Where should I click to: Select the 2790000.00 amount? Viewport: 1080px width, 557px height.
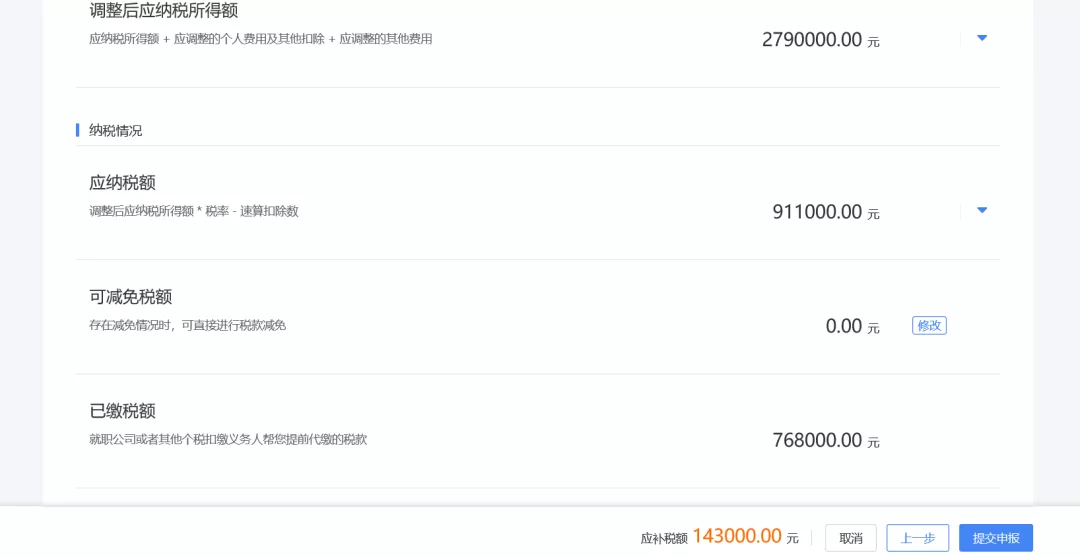[811, 40]
